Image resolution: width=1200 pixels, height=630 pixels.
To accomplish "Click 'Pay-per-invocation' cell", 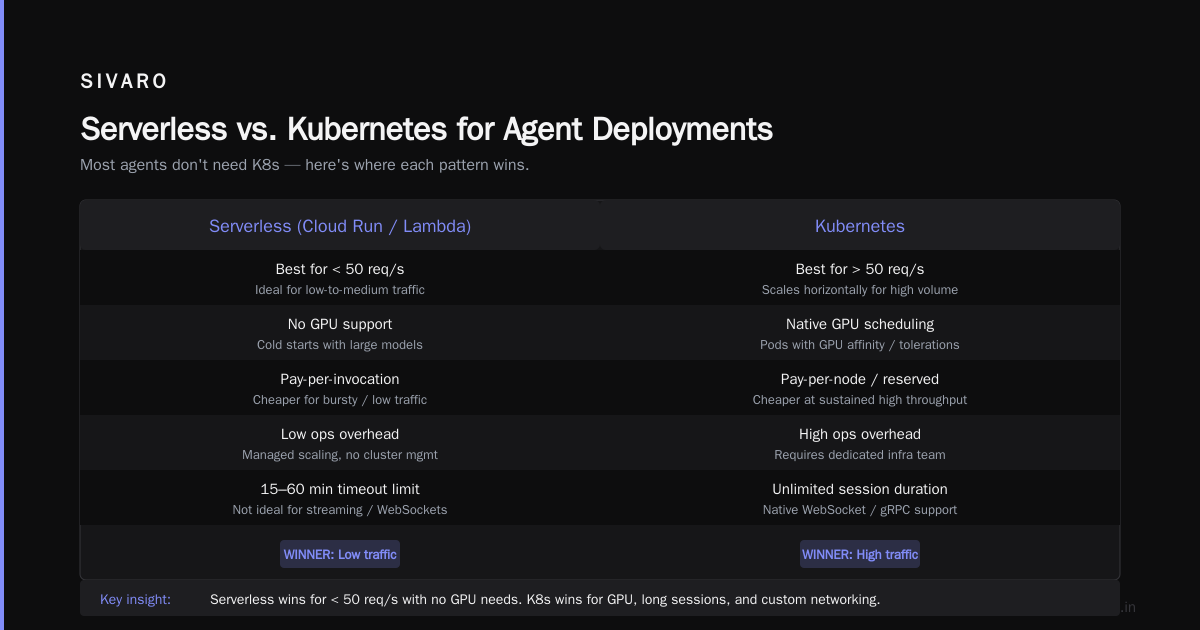I will click(340, 379).
